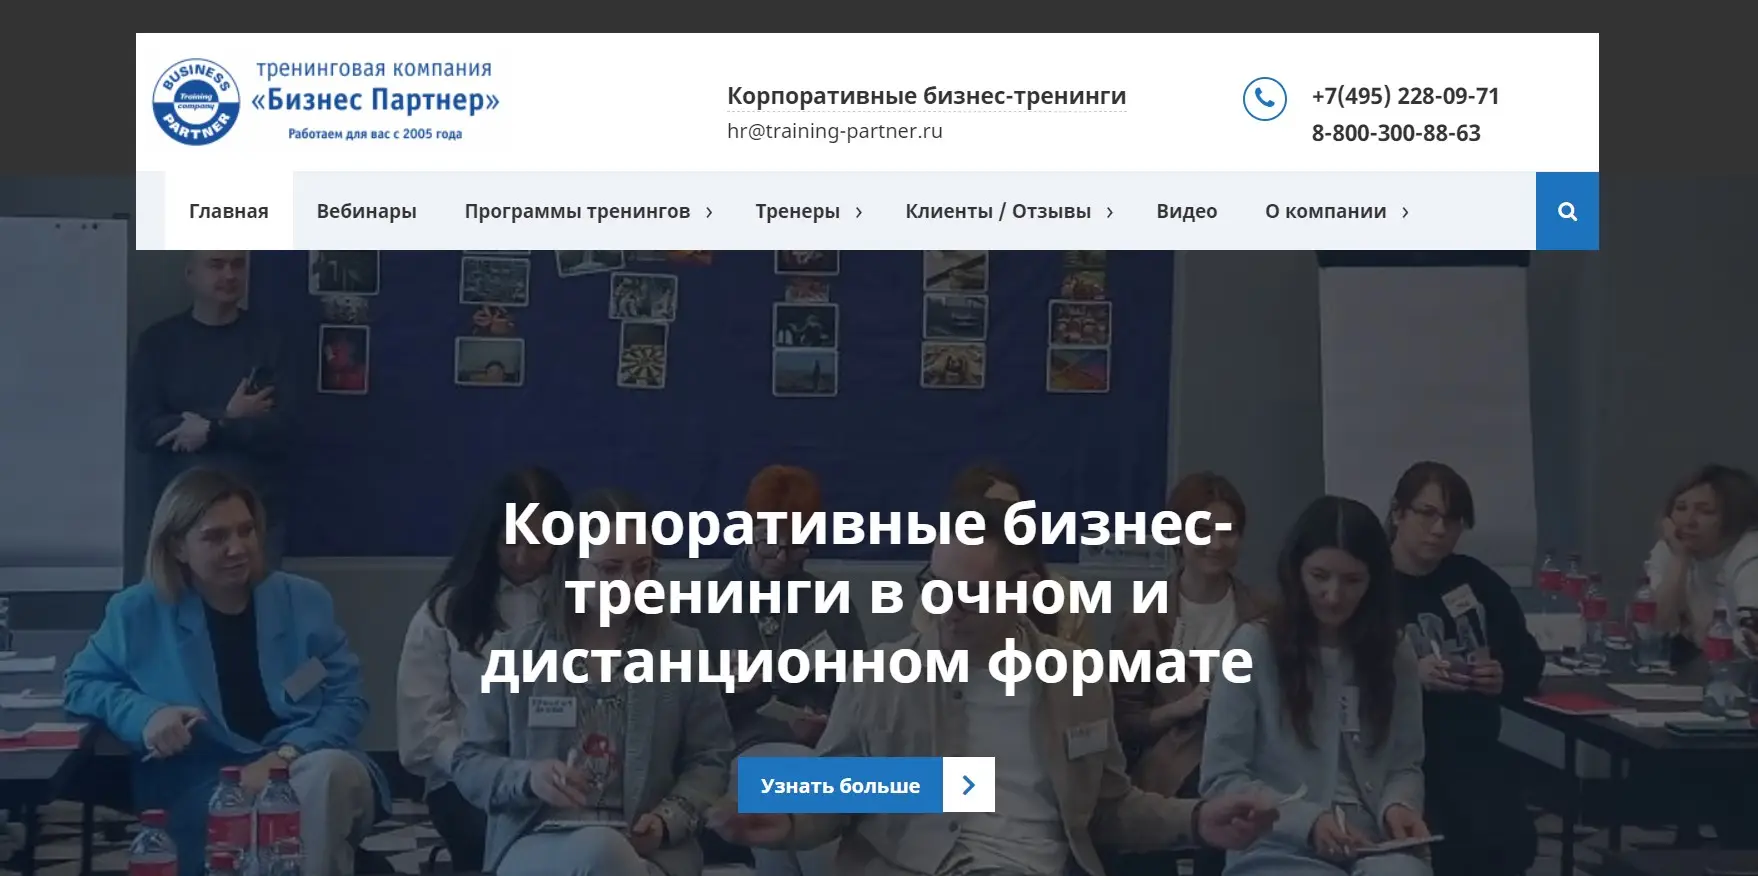Click the magnifying glass search icon
Screen dimensions: 1758x876
coord(1567,211)
